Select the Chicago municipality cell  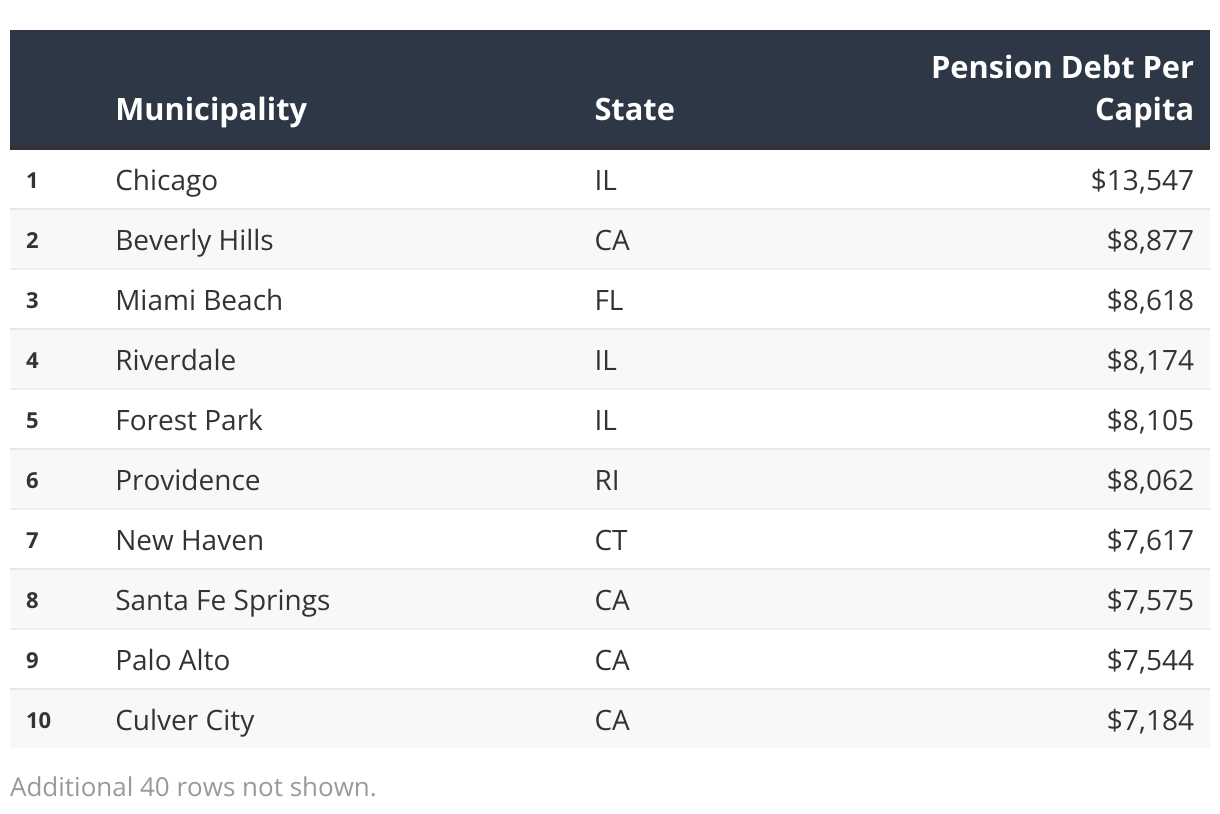[x=166, y=181]
